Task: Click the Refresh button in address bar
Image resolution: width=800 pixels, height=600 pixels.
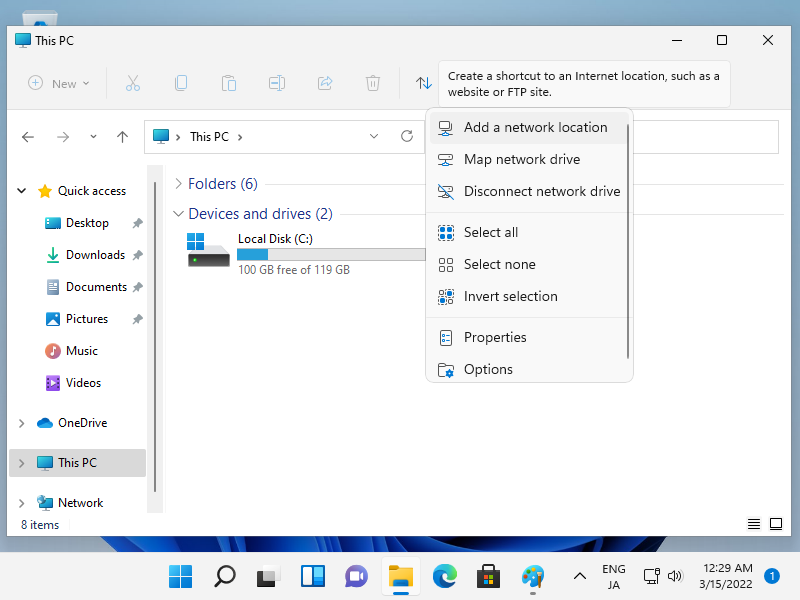Action: point(407,137)
